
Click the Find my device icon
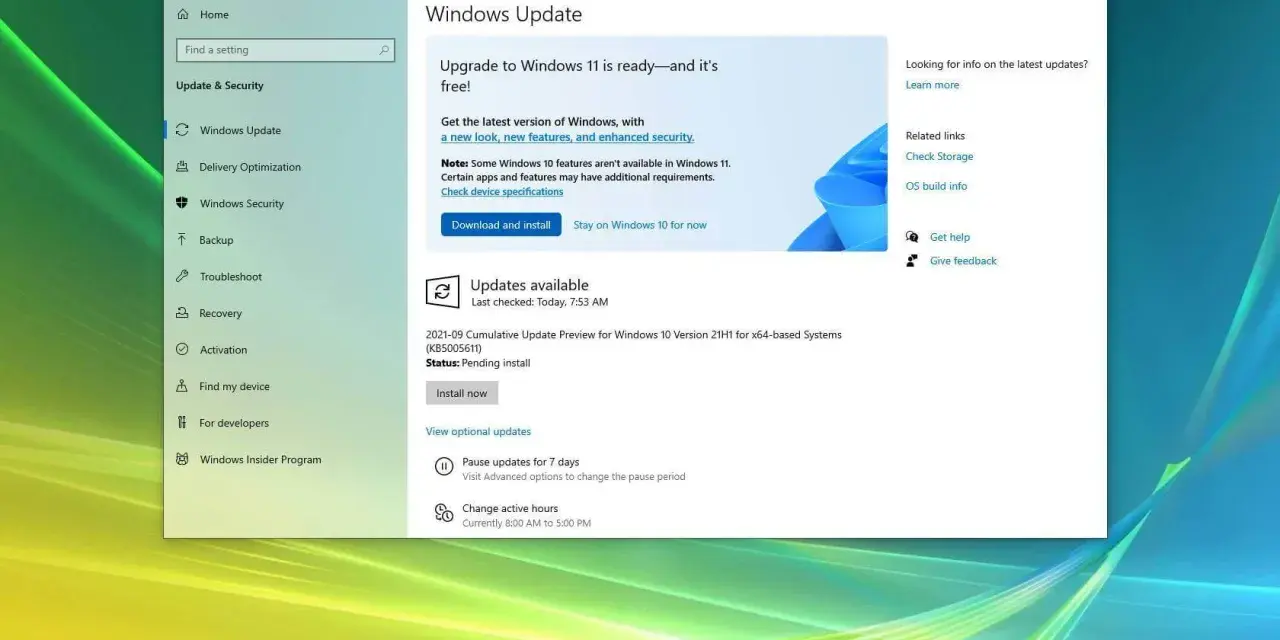pyautogui.click(x=182, y=386)
